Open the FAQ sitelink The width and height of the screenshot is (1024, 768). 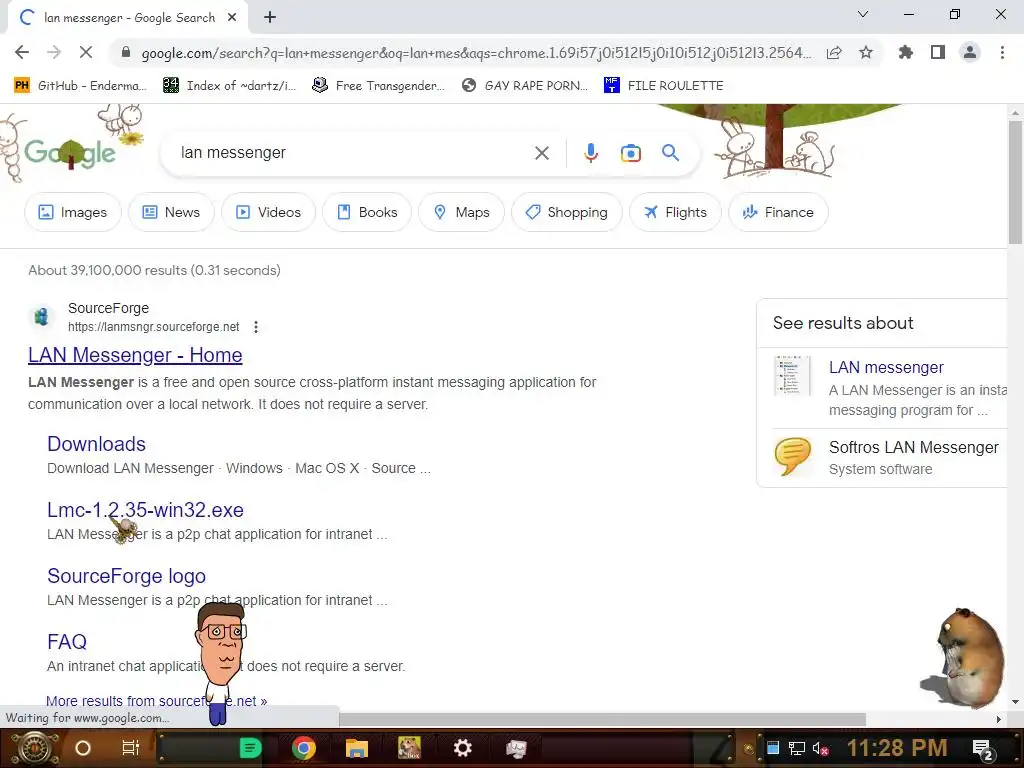(67, 642)
